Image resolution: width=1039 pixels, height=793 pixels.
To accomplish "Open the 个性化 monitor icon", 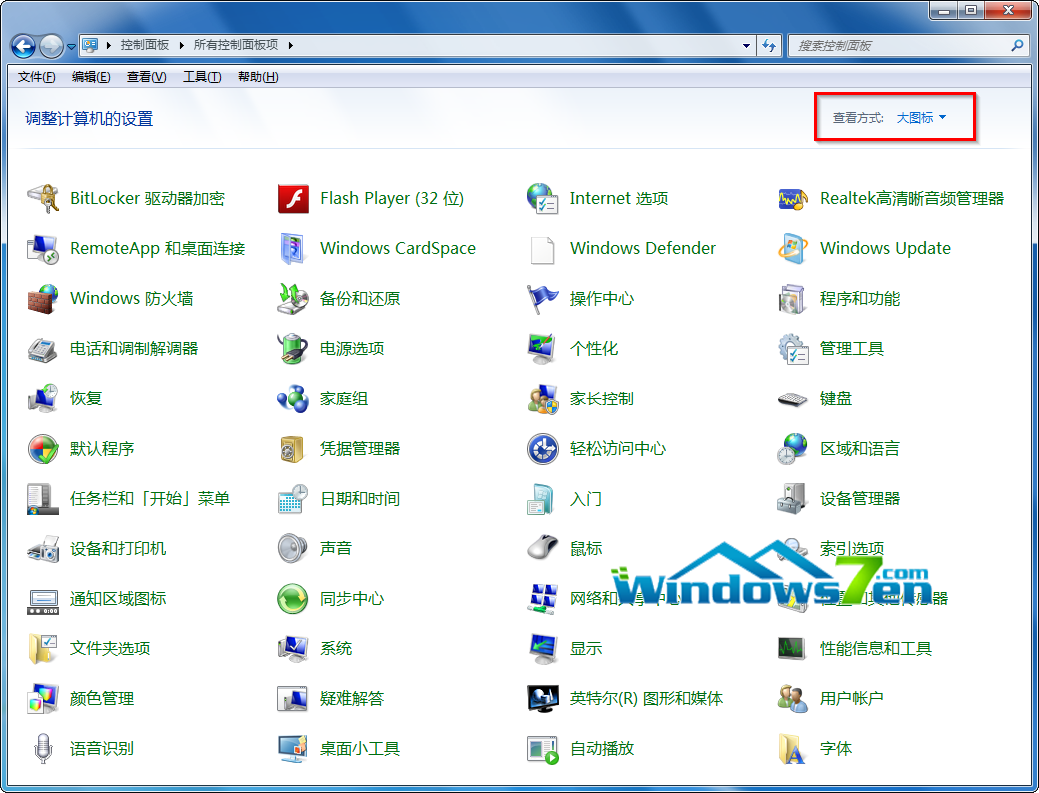I will [543, 348].
